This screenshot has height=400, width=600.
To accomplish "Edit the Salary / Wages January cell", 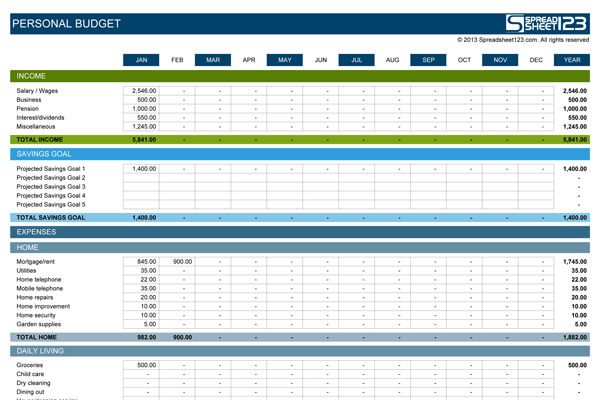I will (141, 91).
